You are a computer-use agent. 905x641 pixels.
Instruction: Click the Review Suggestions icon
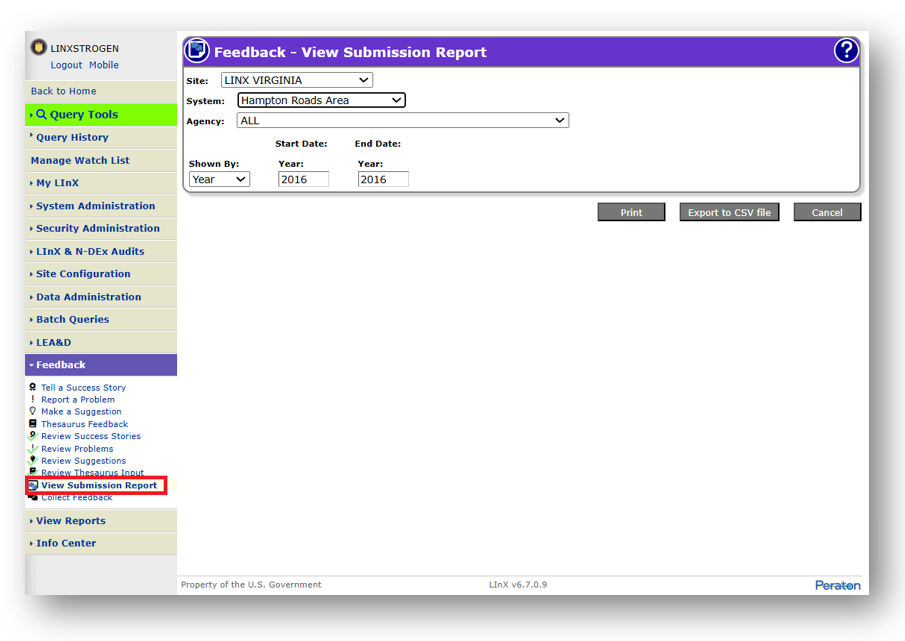[x=33, y=460]
